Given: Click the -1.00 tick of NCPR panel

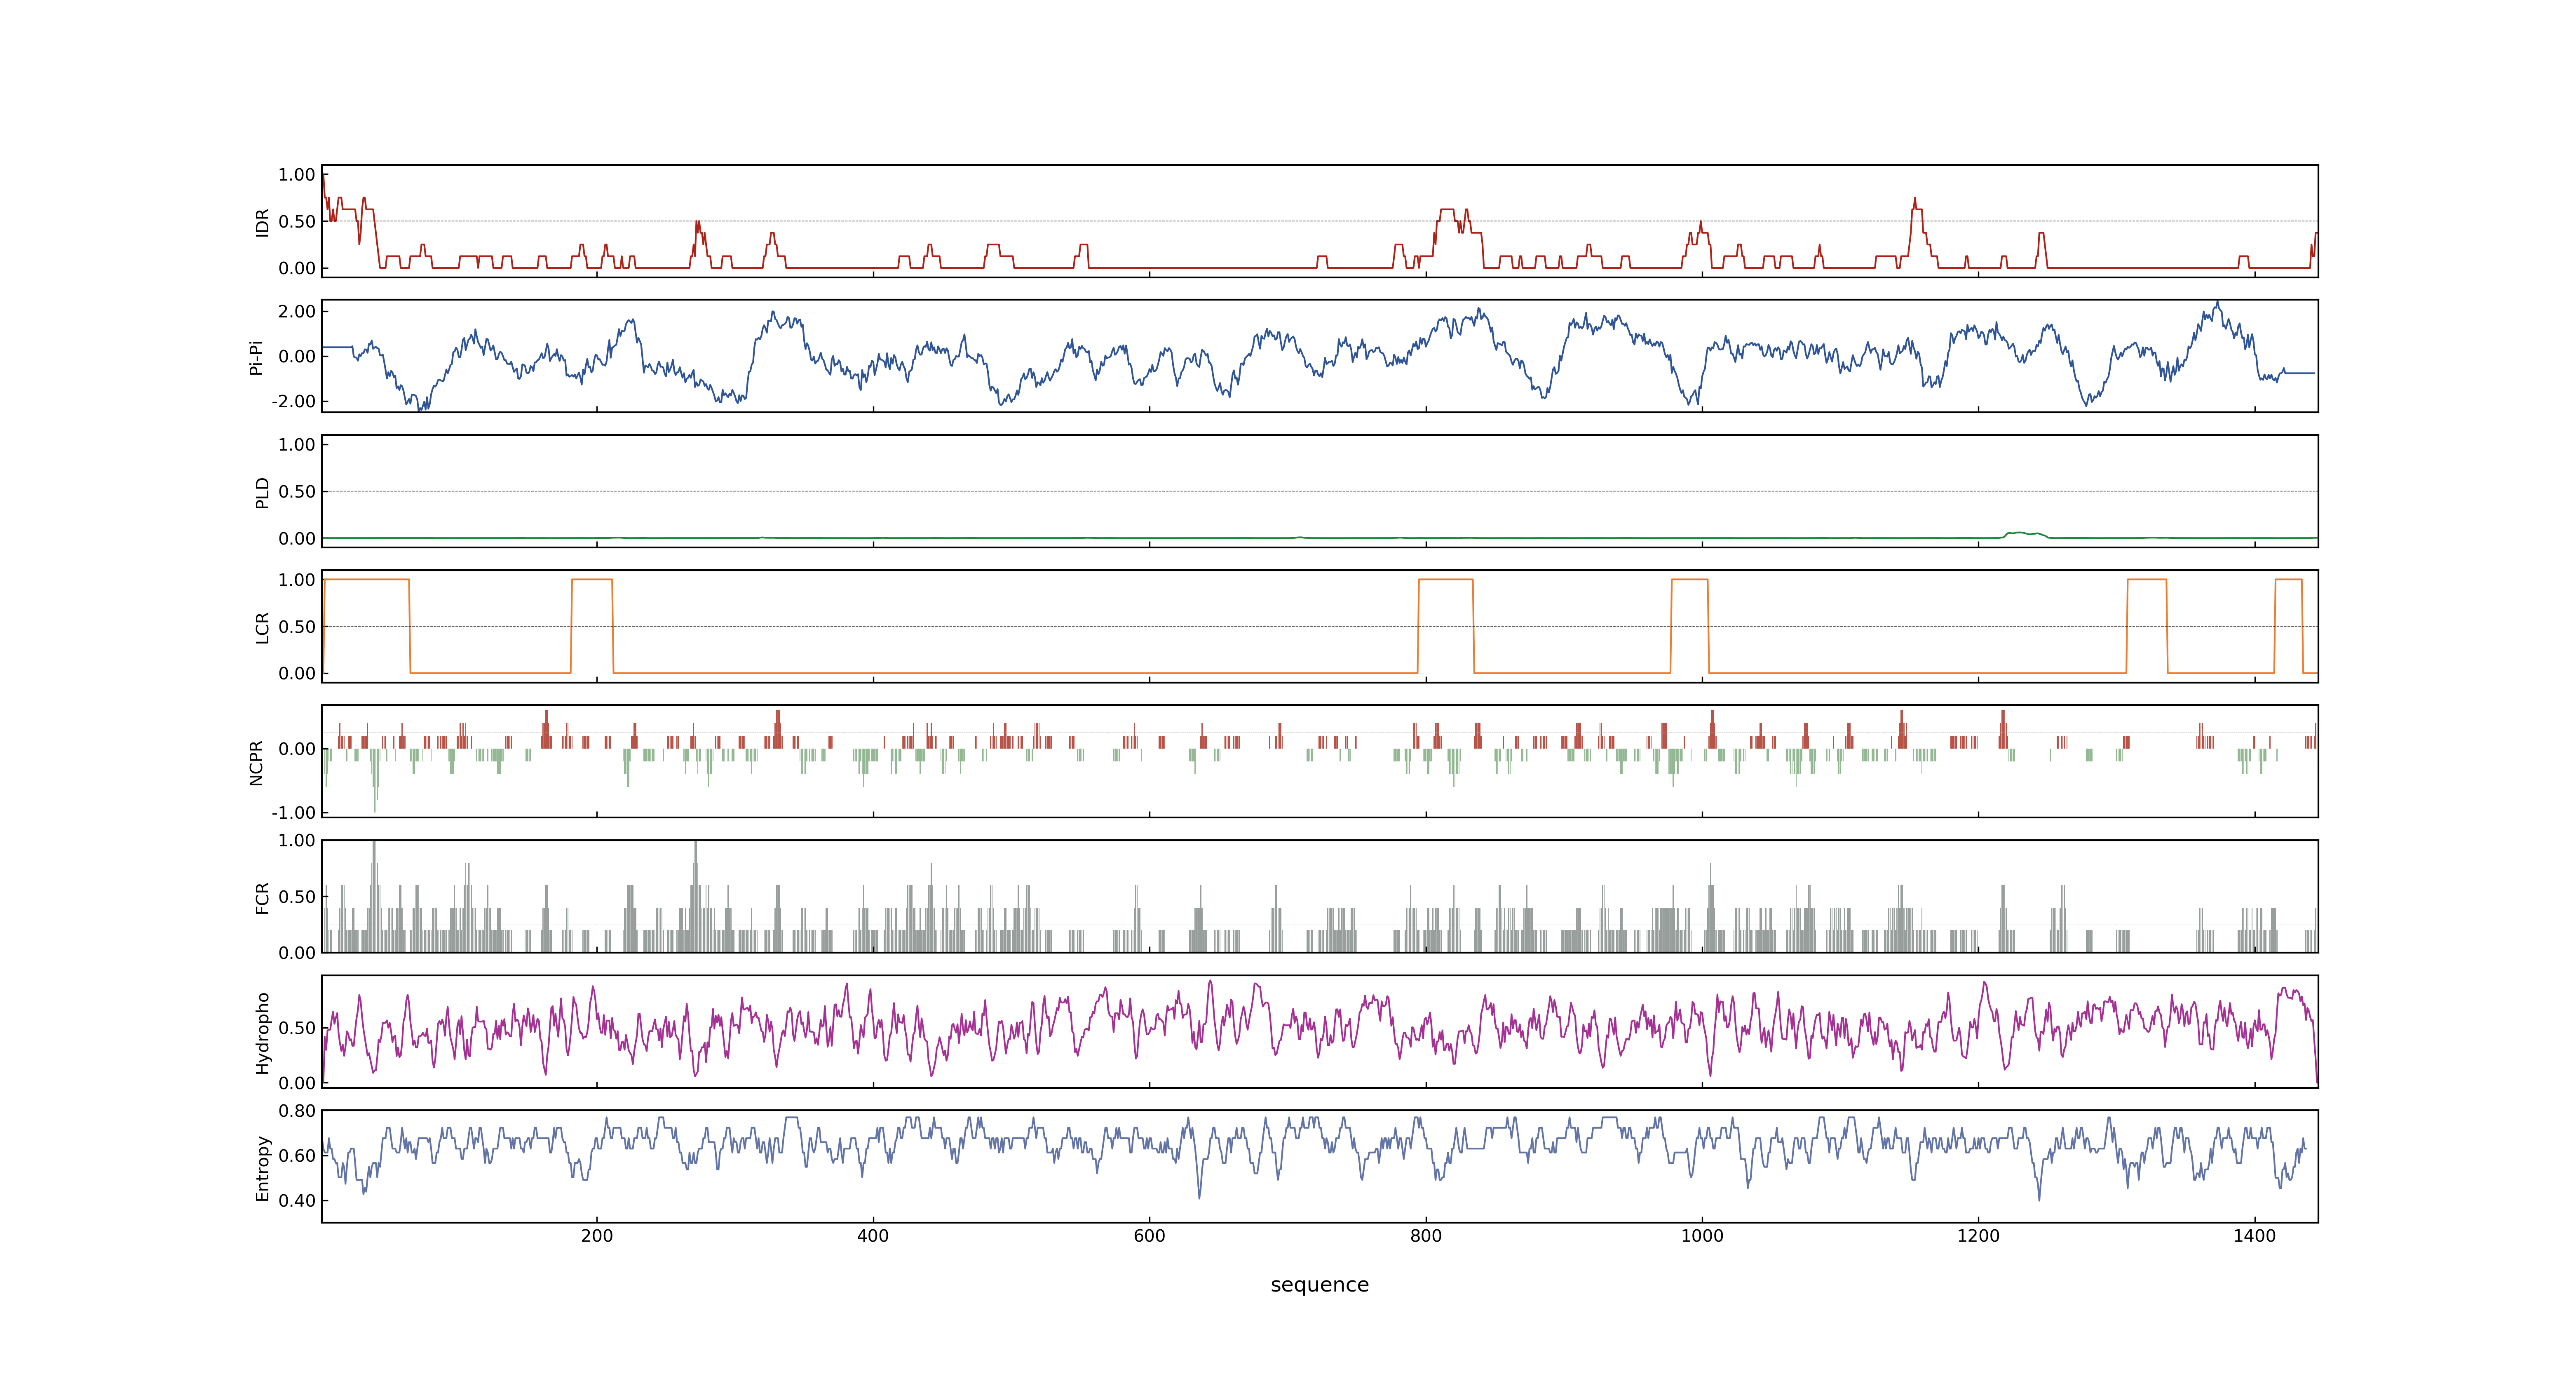Looking at the screenshot, I should pos(294,813).
